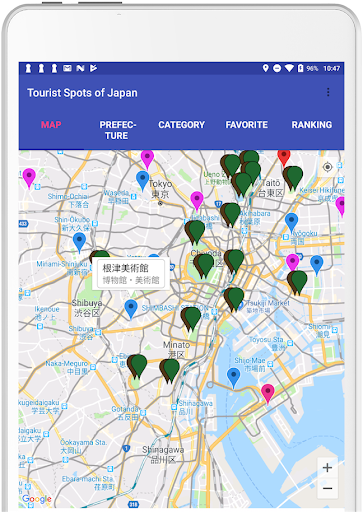
Task: Switch to the PREFECTURE tab
Action: tap(117, 130)
